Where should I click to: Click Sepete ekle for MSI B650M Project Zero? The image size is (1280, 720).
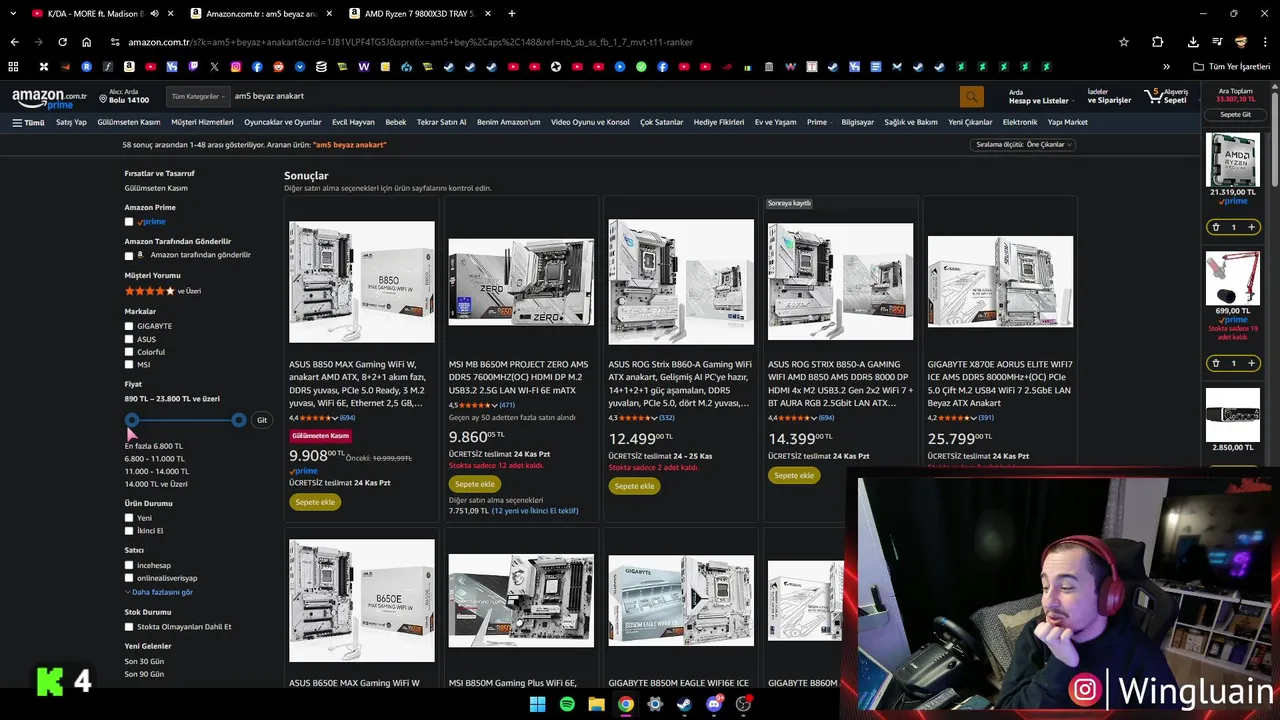[474, 484]
